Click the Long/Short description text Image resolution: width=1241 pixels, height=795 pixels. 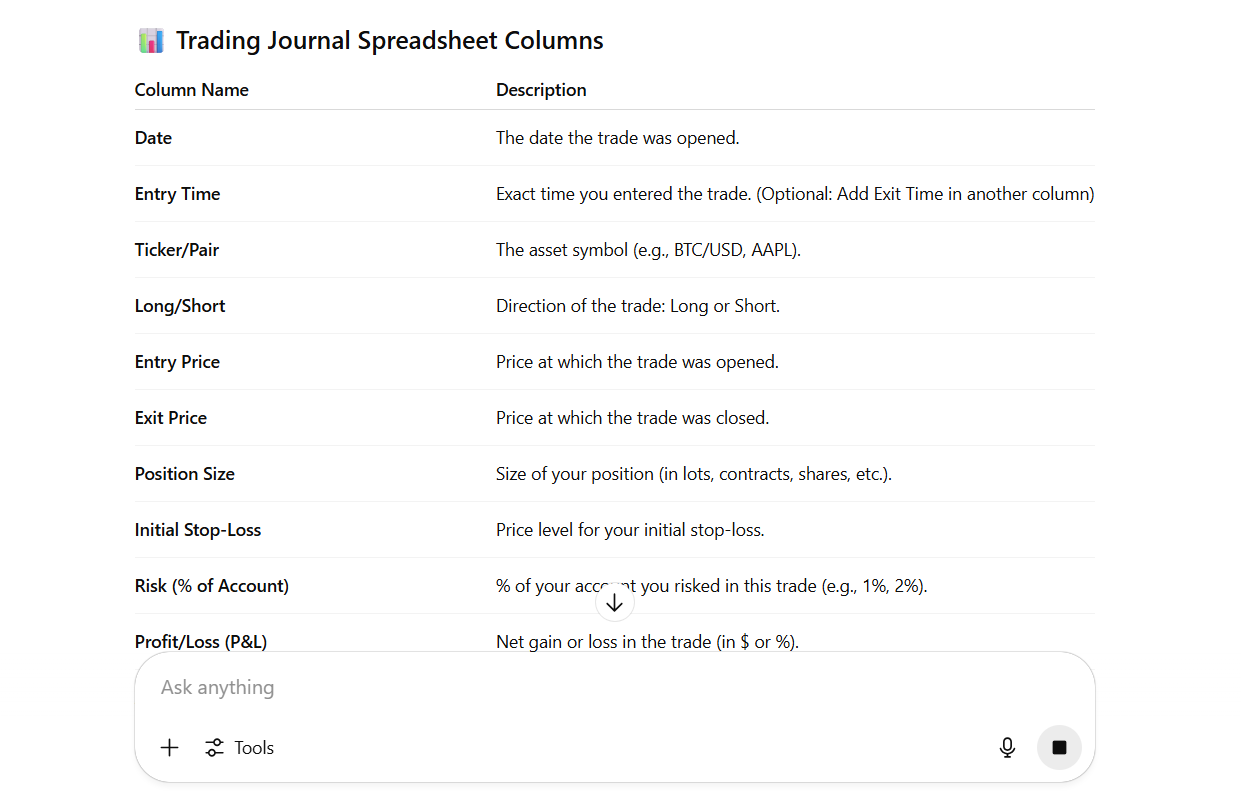[637, 306]
